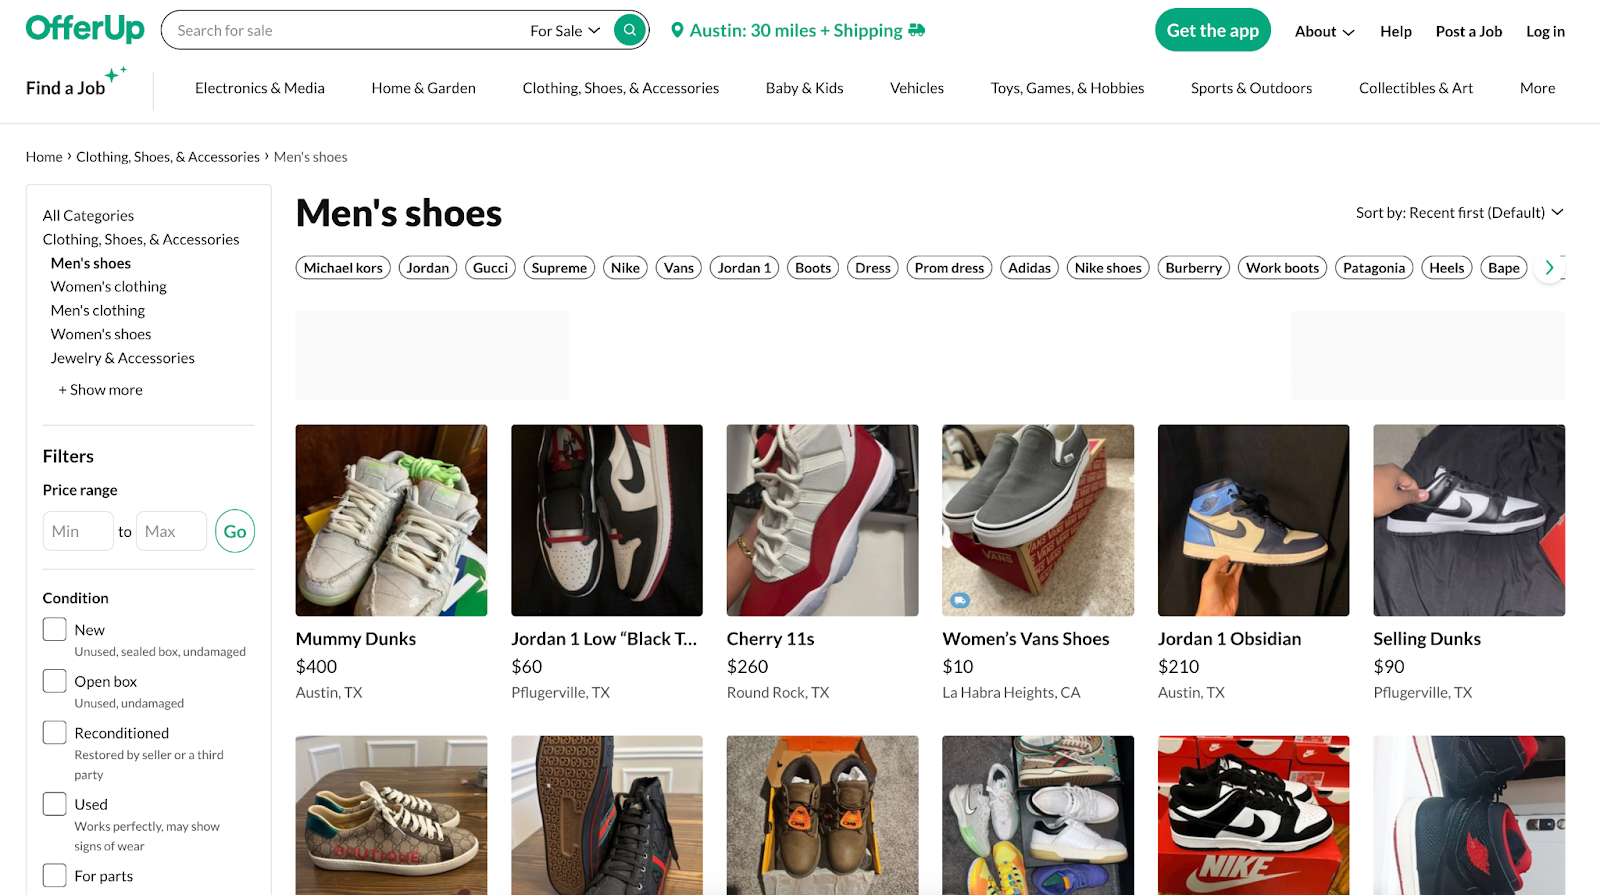
Task: Click the right arrow to scroll tag chips
Action: [x=1549, y=267]
